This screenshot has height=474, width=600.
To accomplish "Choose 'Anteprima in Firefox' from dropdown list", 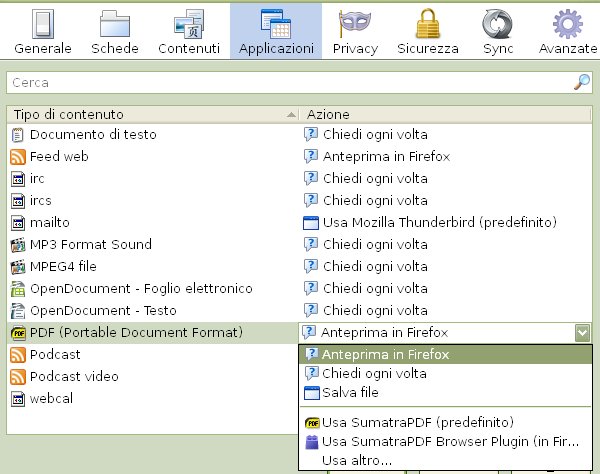I will coord(445,354).
